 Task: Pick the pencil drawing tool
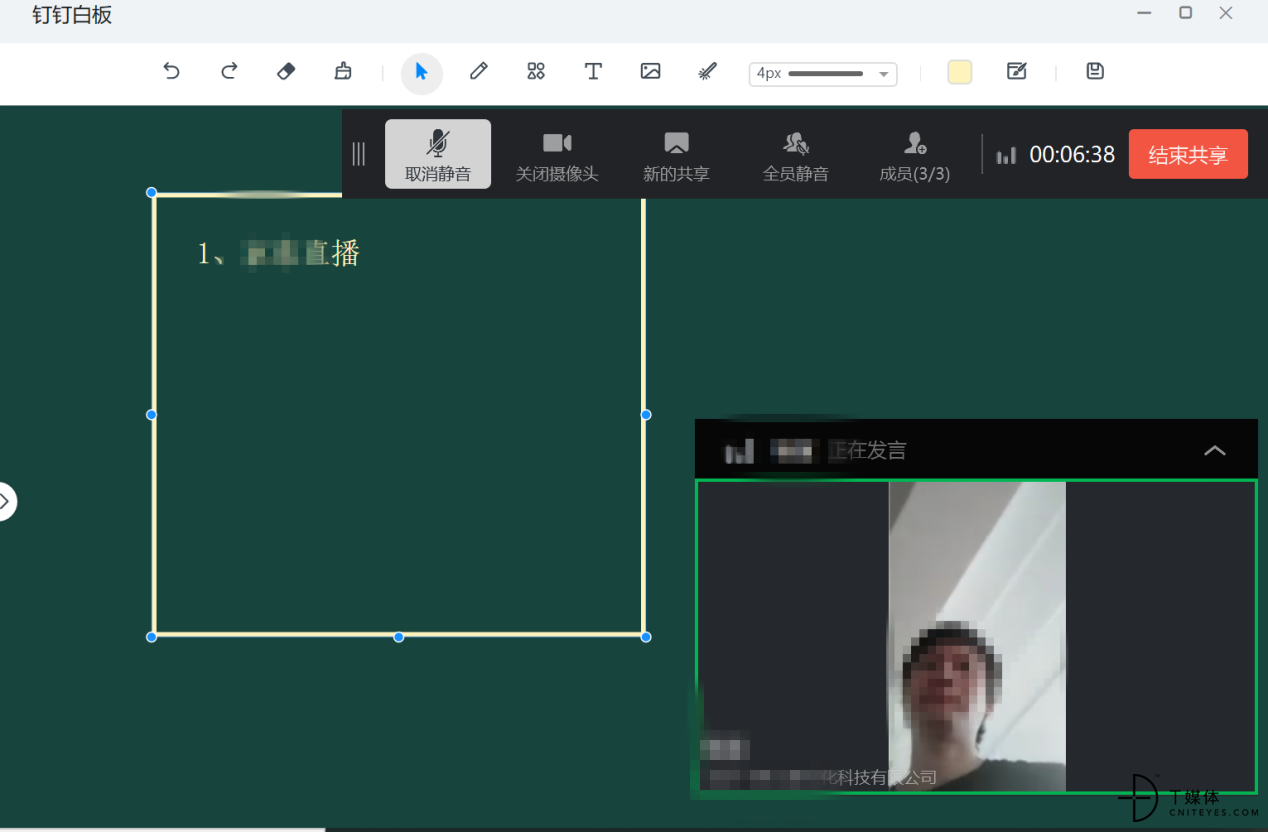click(x=479, y=71)
